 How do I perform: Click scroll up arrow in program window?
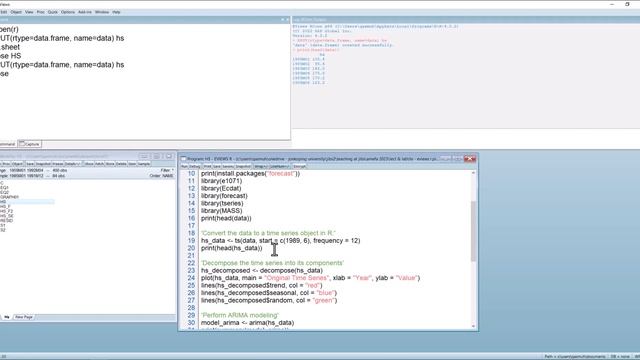coord(473,173)
